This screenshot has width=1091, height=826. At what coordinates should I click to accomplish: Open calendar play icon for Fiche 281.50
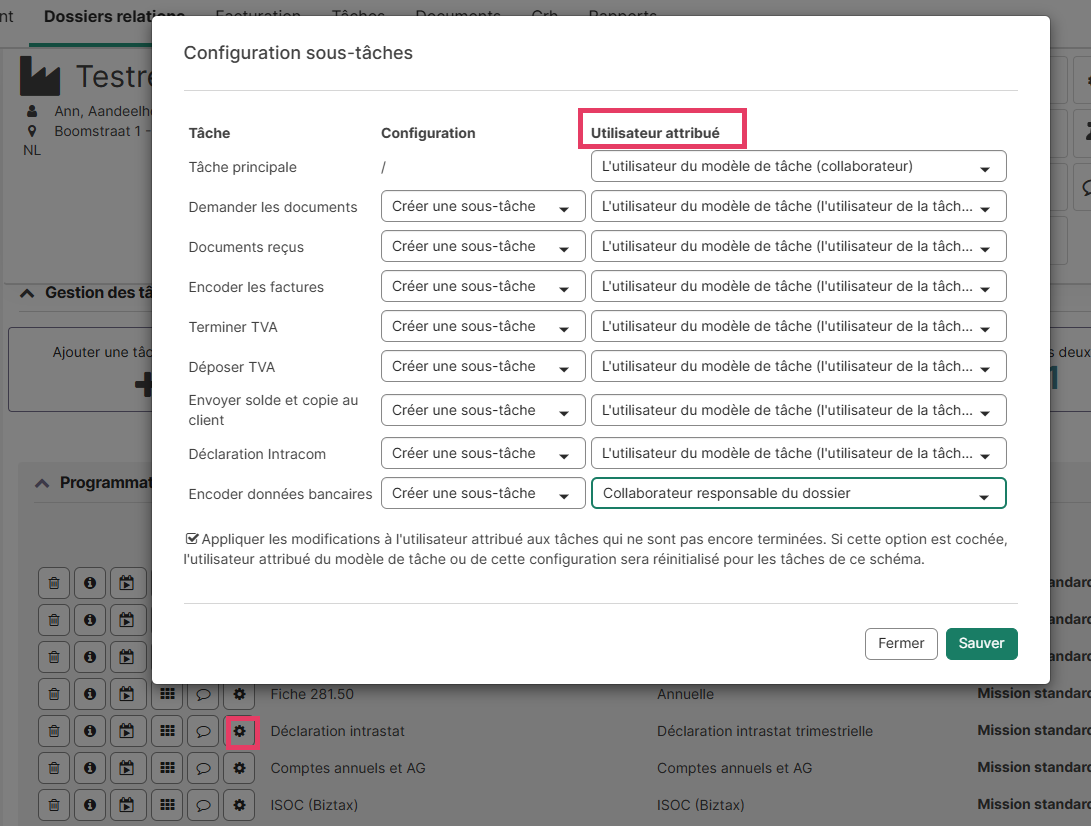pyautogui.click(x=127, y=694)
